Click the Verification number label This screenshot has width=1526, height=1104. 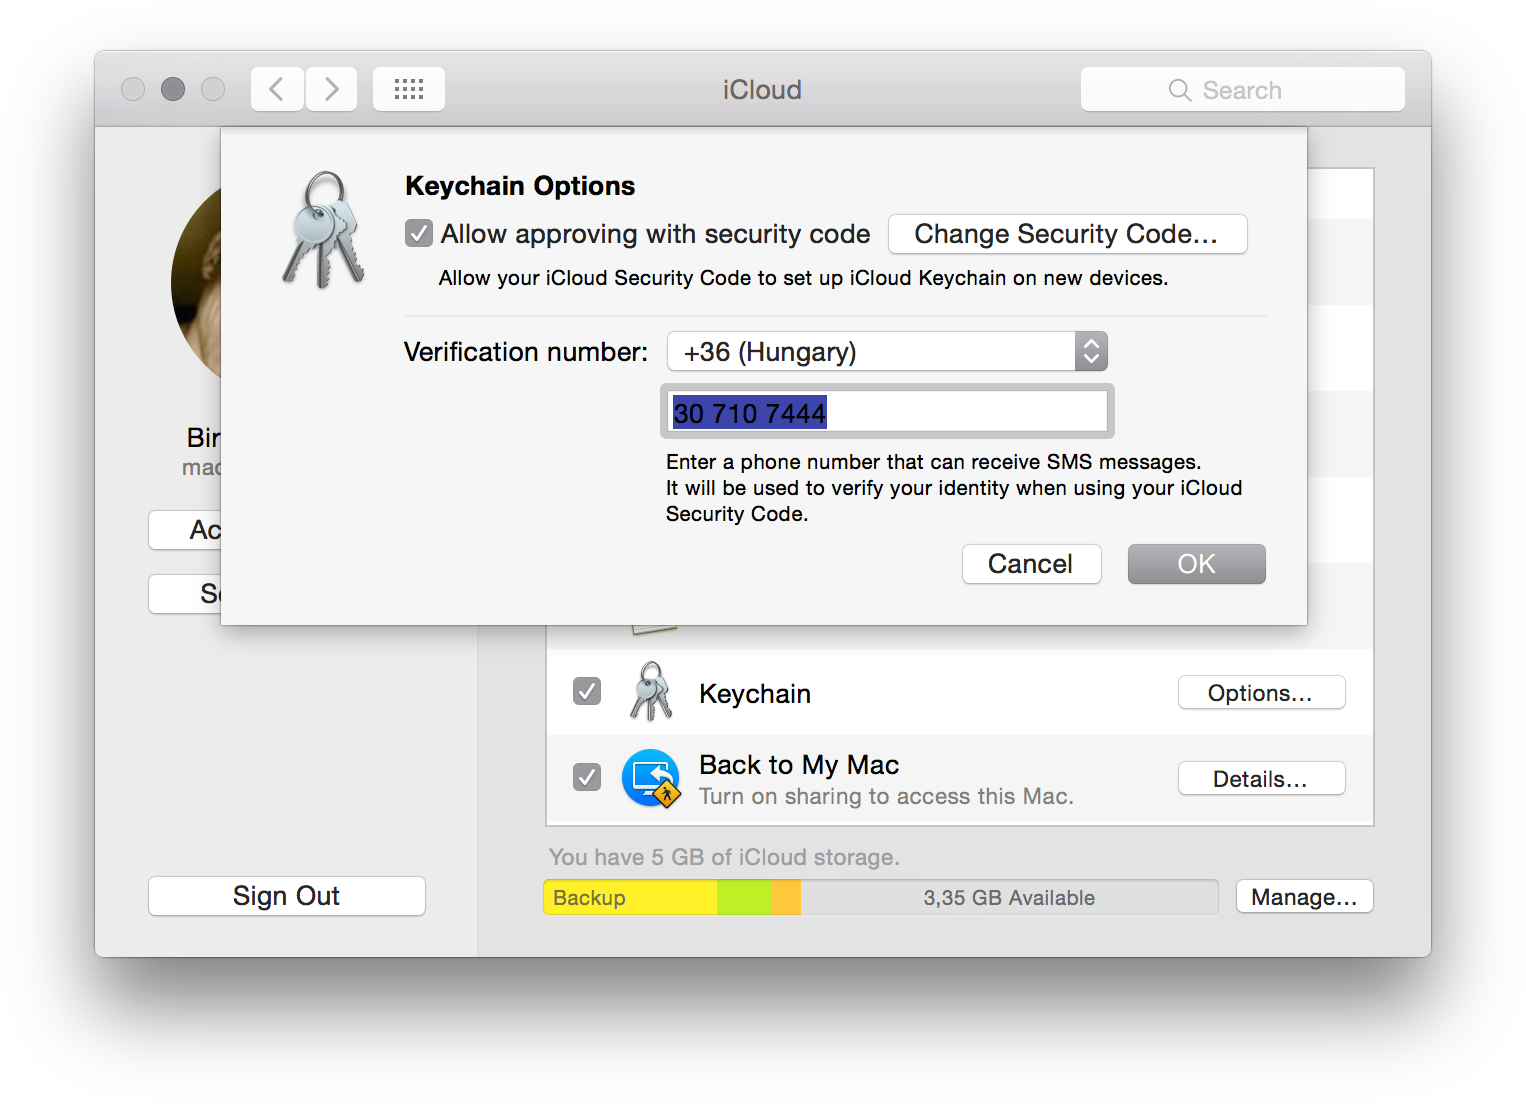526,352
